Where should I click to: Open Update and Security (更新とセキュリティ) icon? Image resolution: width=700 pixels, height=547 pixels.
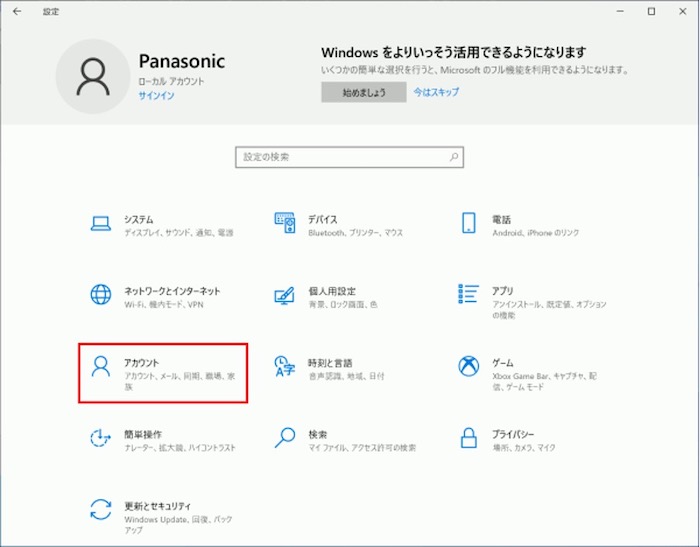100,509
